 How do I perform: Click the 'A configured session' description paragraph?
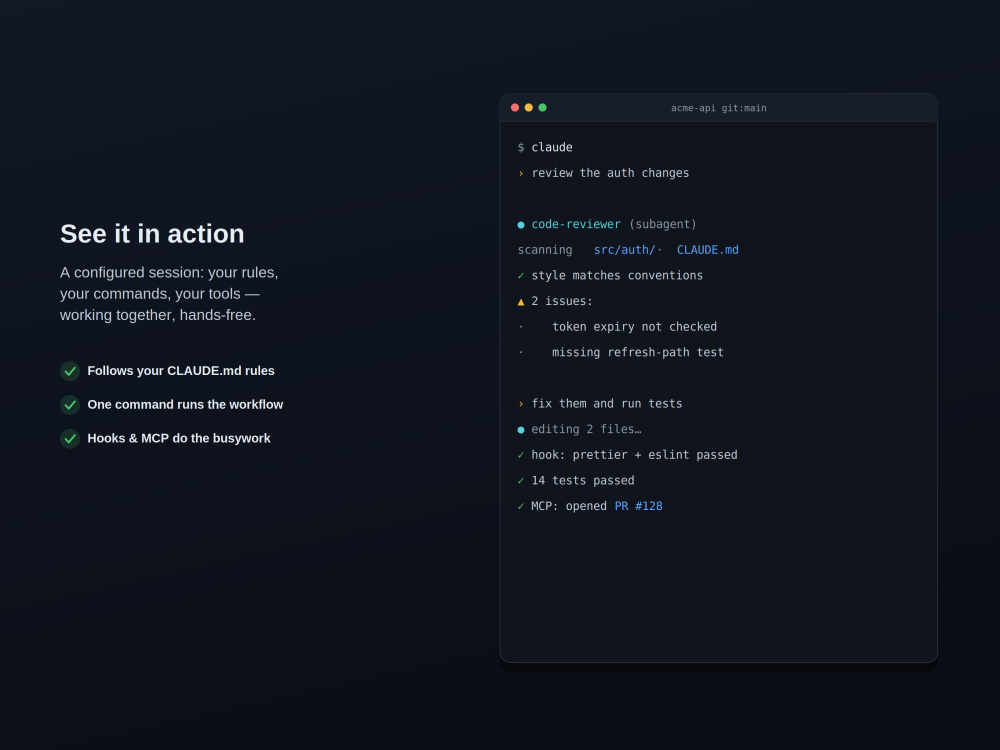(x=169, y=293)
